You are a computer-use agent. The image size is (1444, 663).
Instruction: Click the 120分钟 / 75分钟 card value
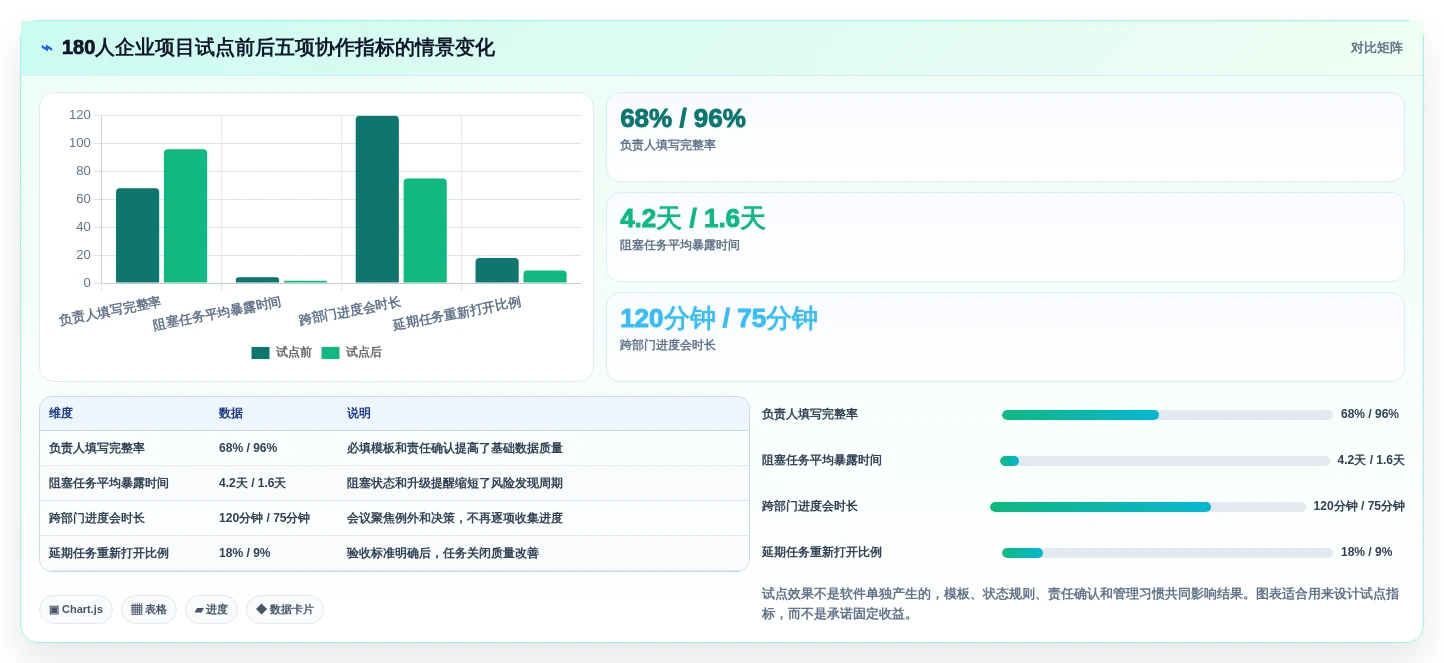click(x=718, y=318)
